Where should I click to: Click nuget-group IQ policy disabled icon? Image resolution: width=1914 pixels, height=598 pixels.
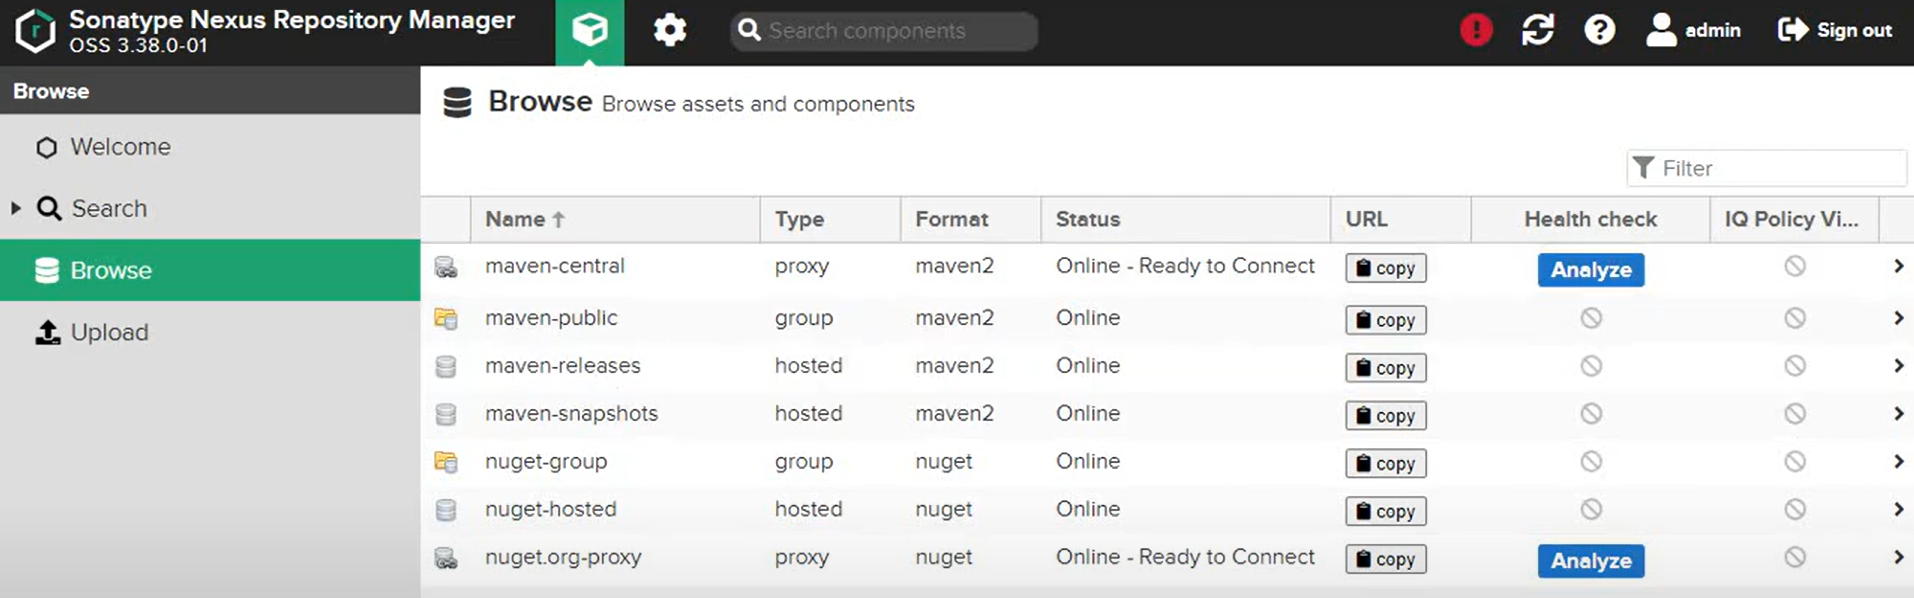coord(1795,461)
